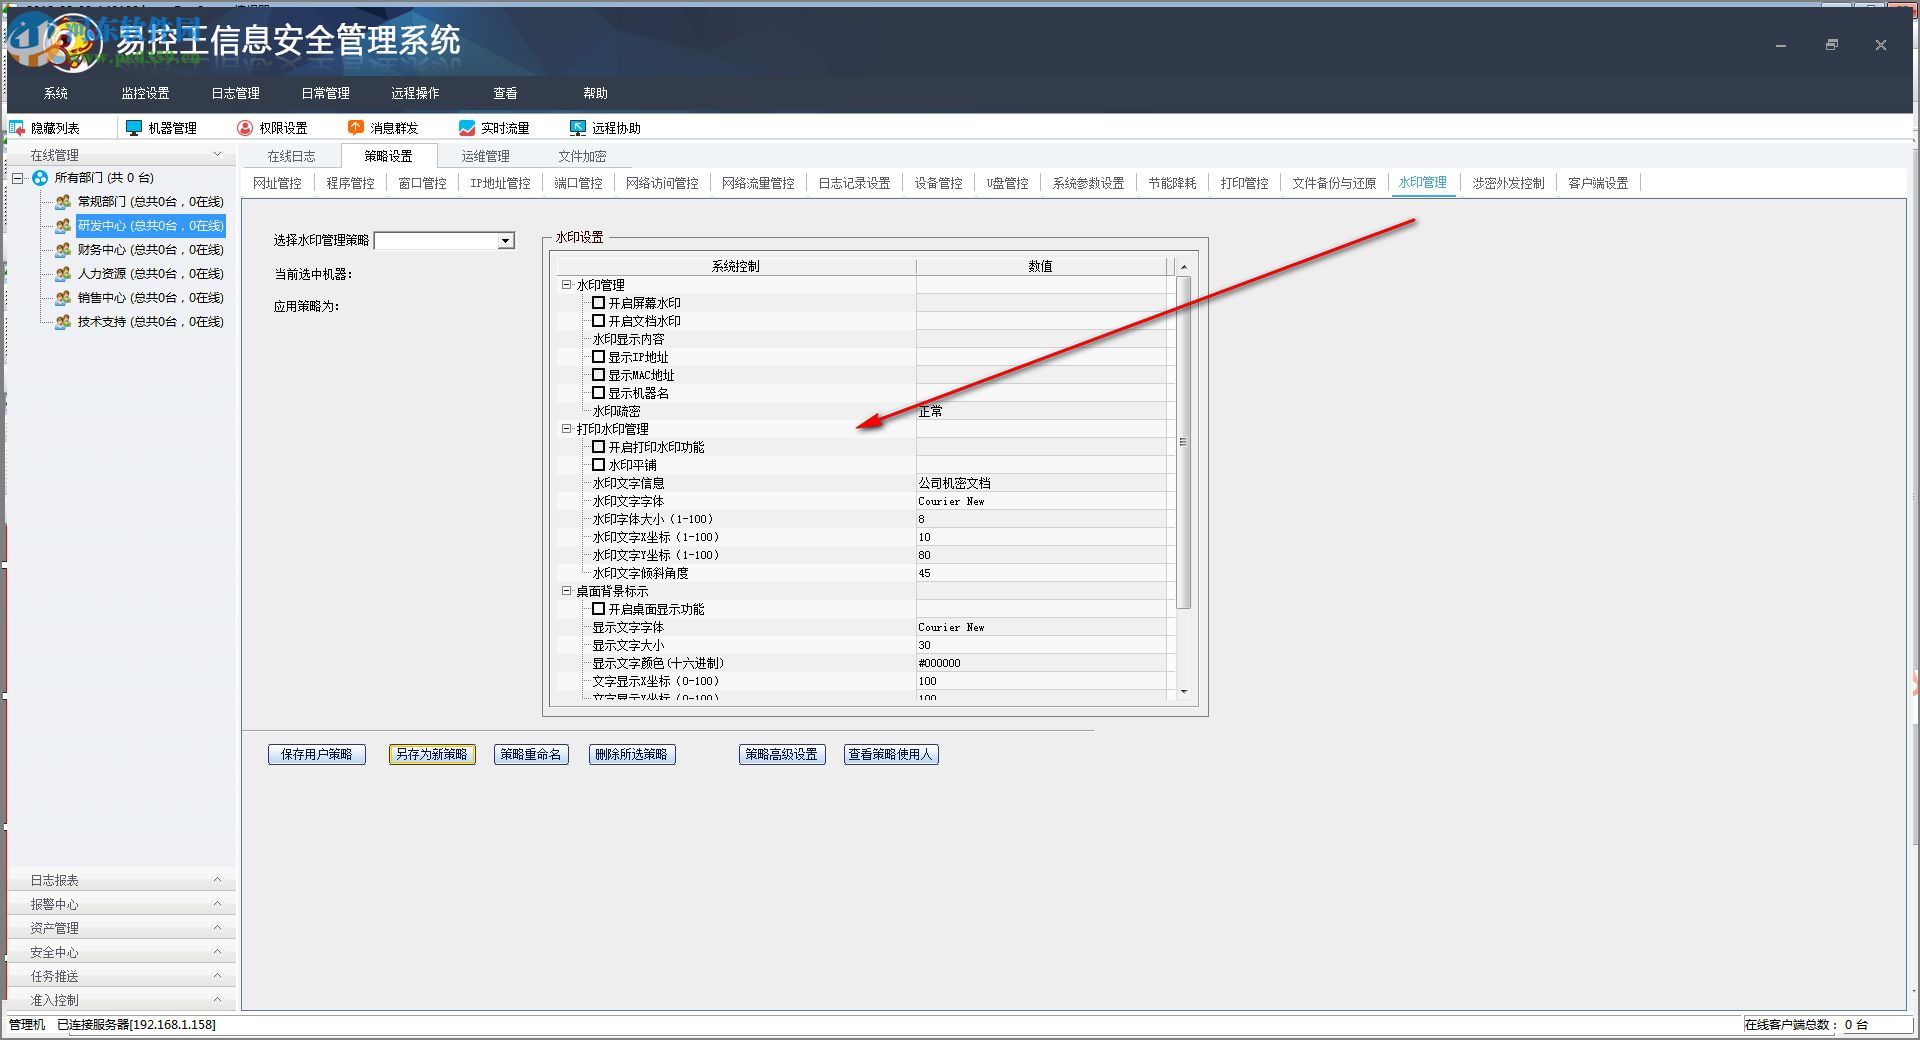The height and width of the screenshot is (1040, 1920).
Task: Open the 涉密外发控制 tab
Action: [1508, 183]
